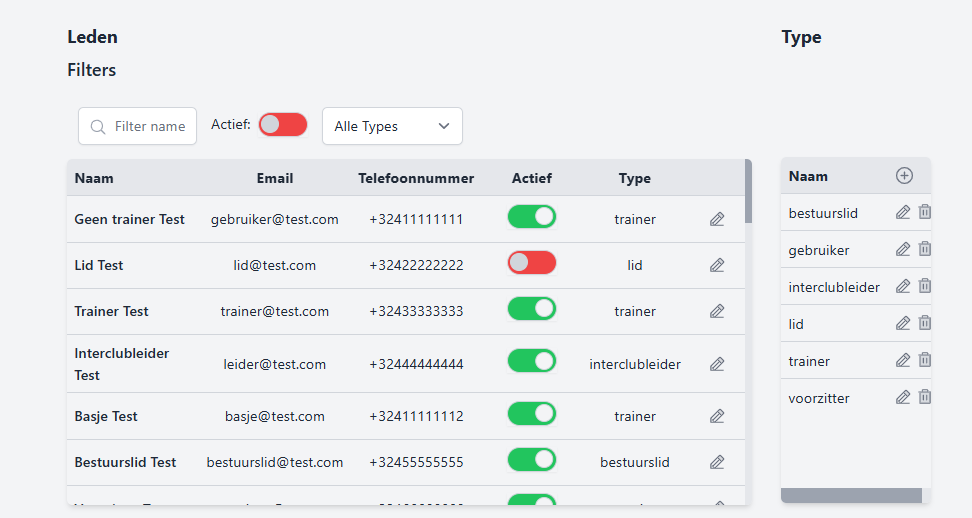This screenshot has width=972, height=518.
Task: Toggle active for Bestuurslid Test
Action: (x=532, y=460)
